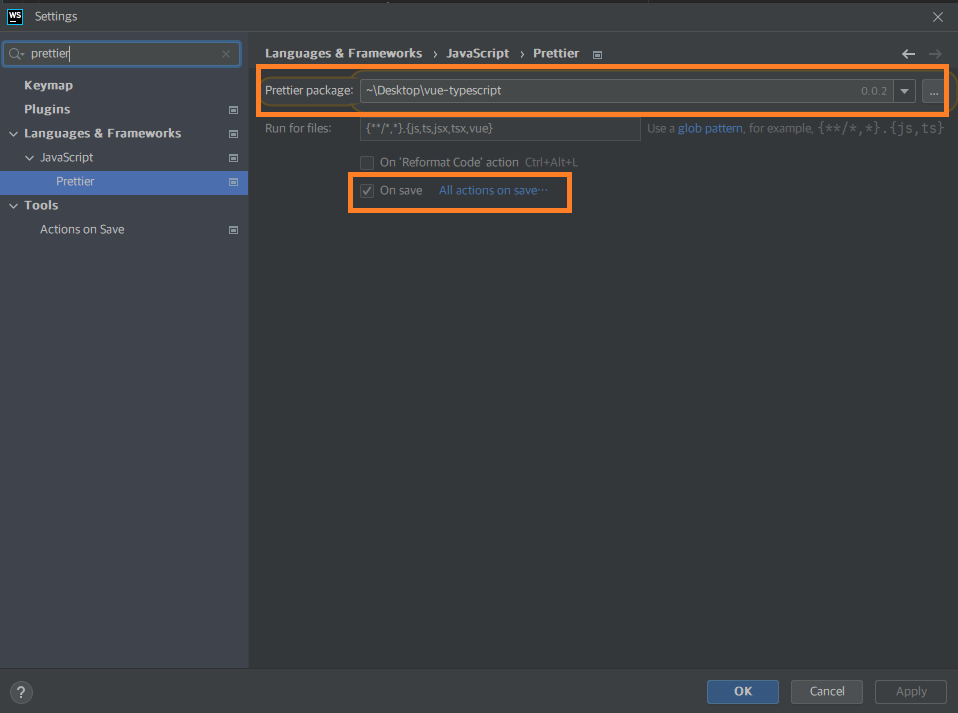Click Languages & Frameworks in breadcrumb
This screenshot has width=958, height=713.
343,54
